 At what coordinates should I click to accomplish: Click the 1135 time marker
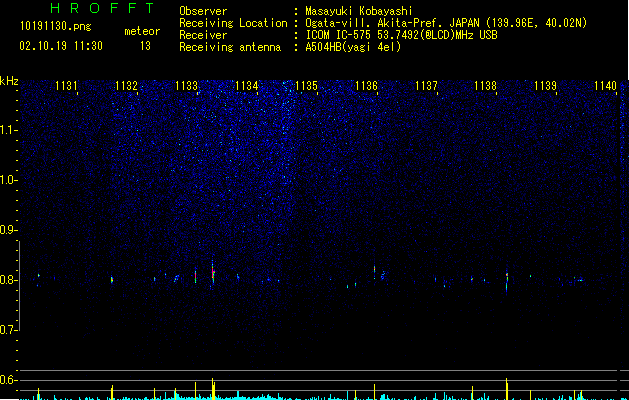coord(306,86)
